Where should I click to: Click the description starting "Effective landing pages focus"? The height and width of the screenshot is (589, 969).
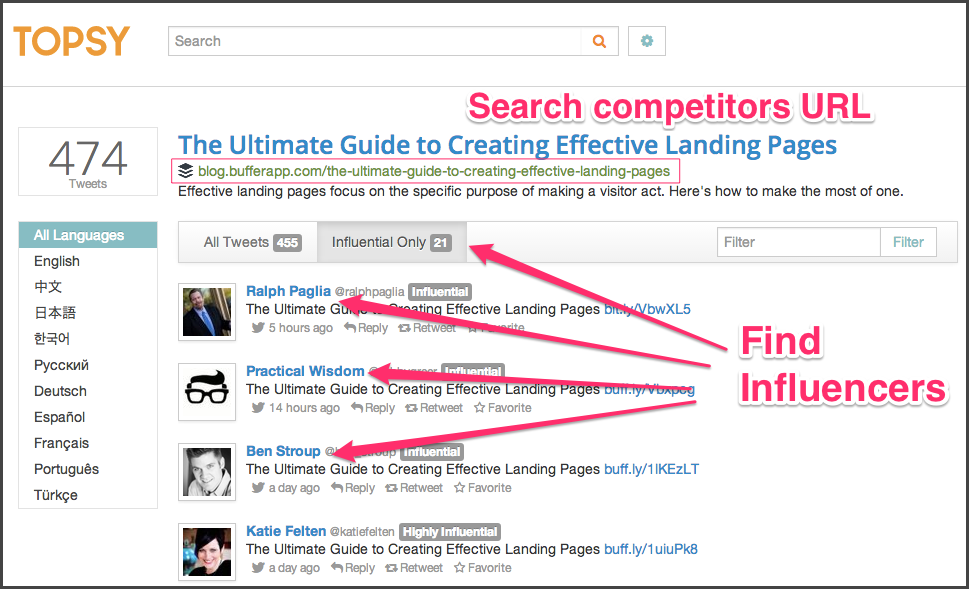coord(541,192)
